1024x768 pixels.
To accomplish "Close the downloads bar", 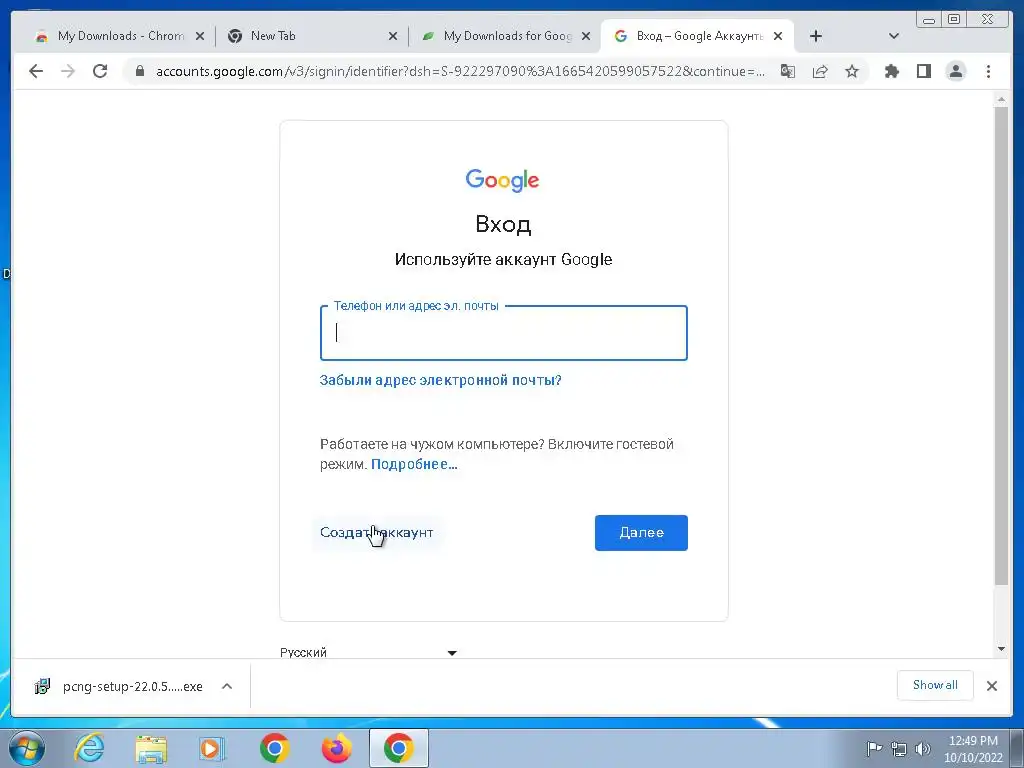I will (x=991, y=686).
